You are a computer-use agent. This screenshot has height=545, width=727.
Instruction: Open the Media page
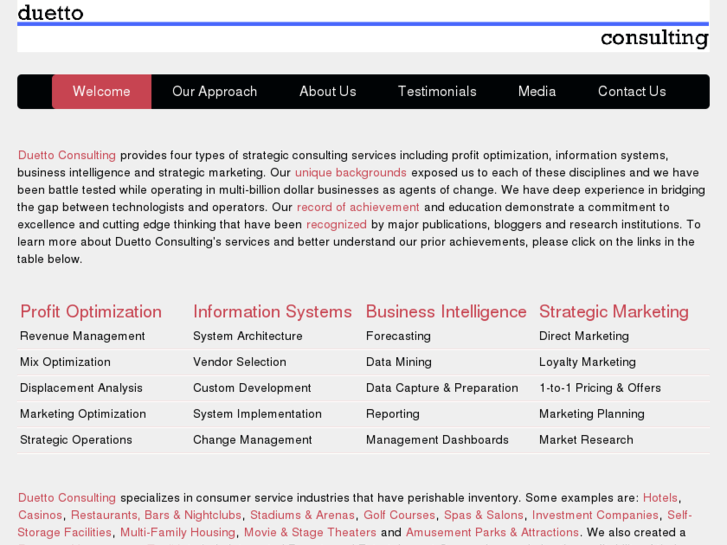pos(537,91)
